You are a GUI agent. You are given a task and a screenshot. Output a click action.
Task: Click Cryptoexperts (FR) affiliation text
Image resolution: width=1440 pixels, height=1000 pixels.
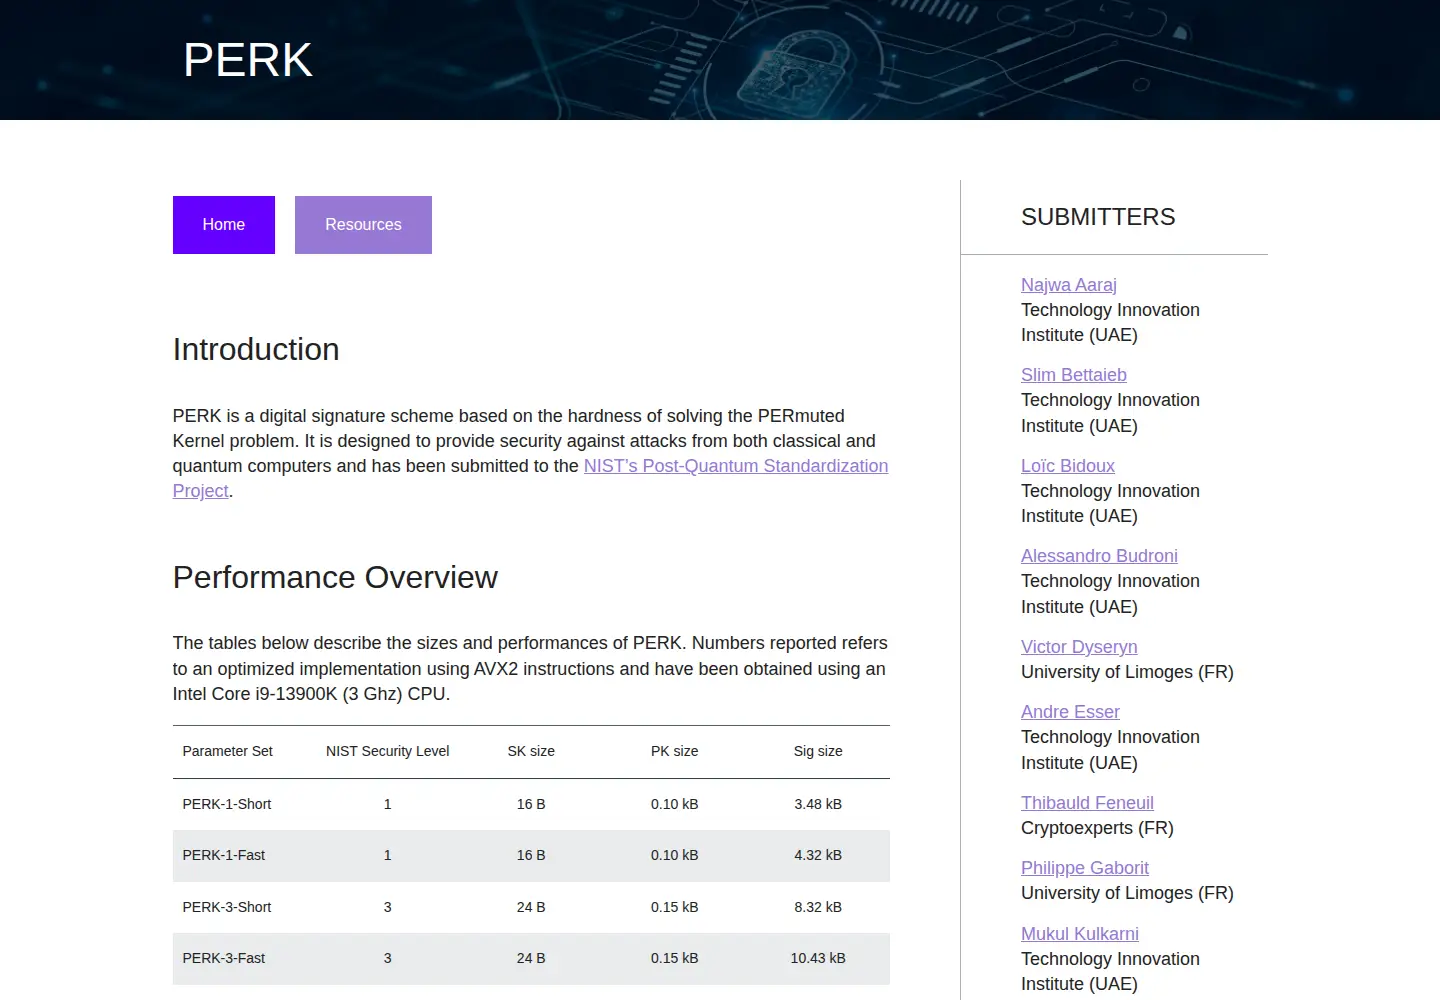[x=1097, y=828]
